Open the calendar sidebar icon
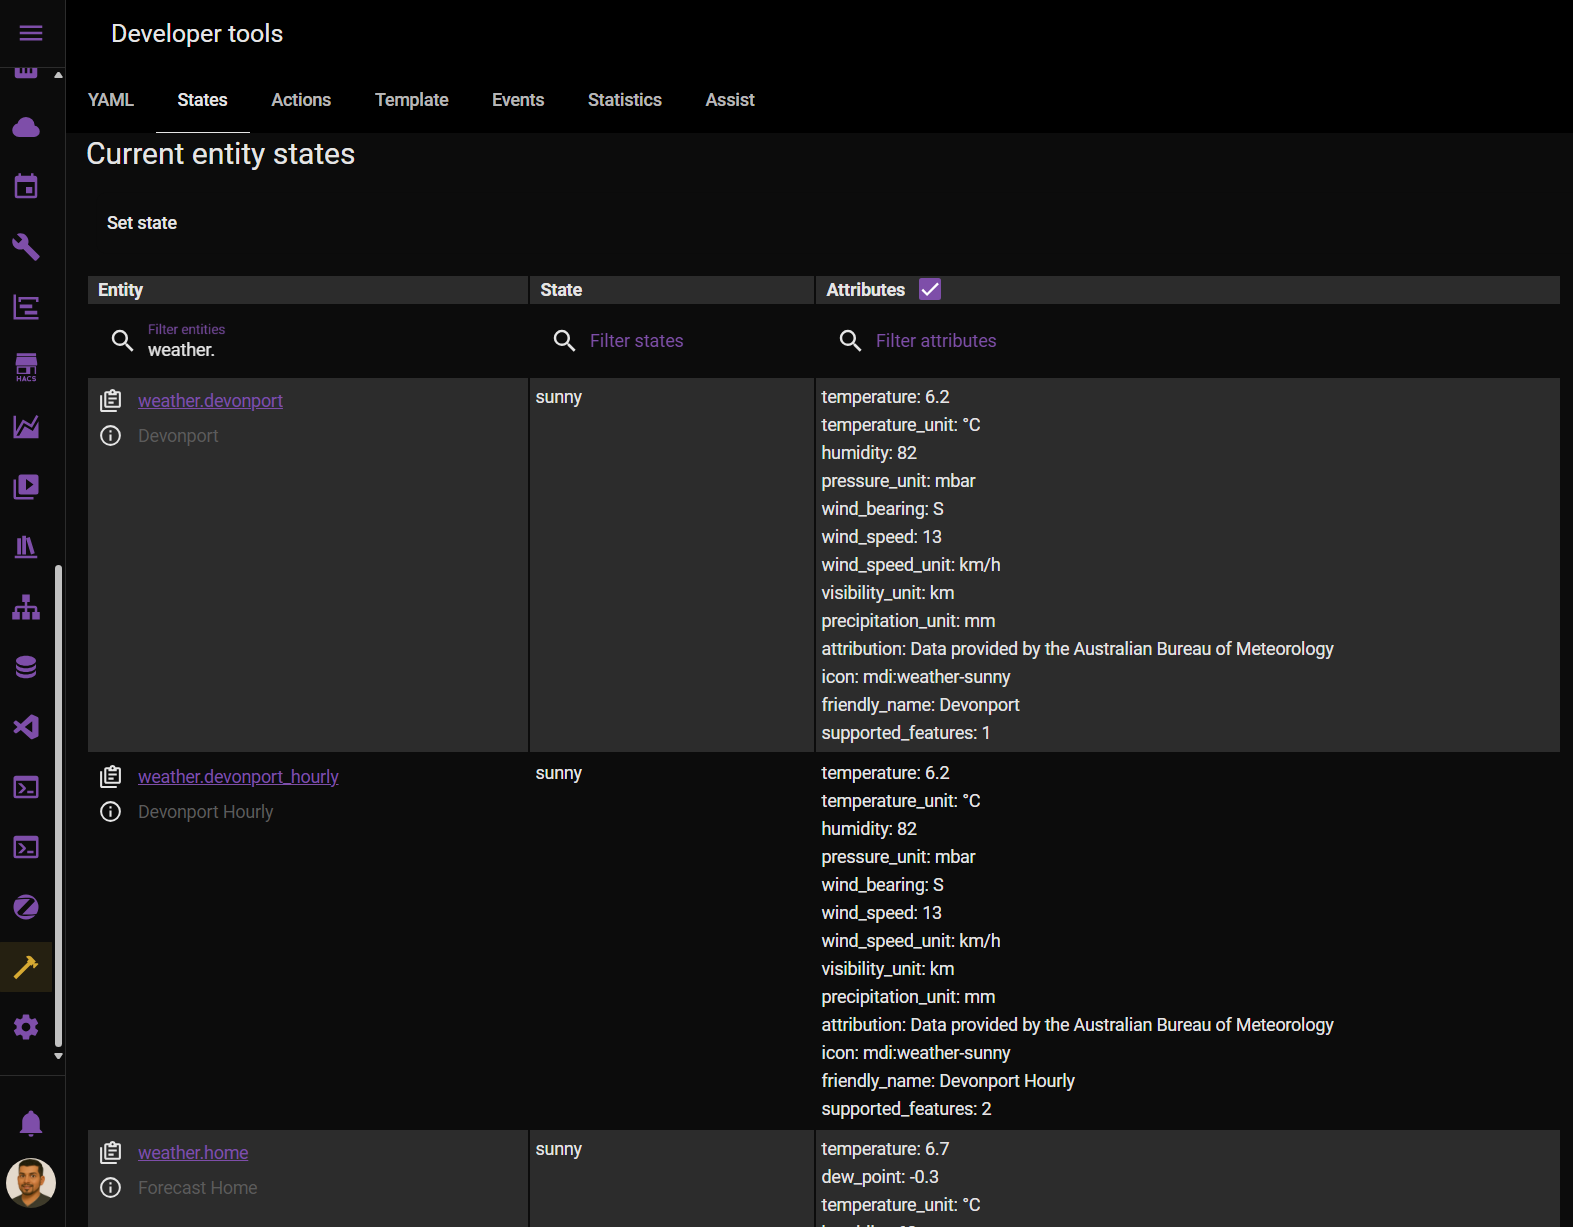 [x=26, y=187]
